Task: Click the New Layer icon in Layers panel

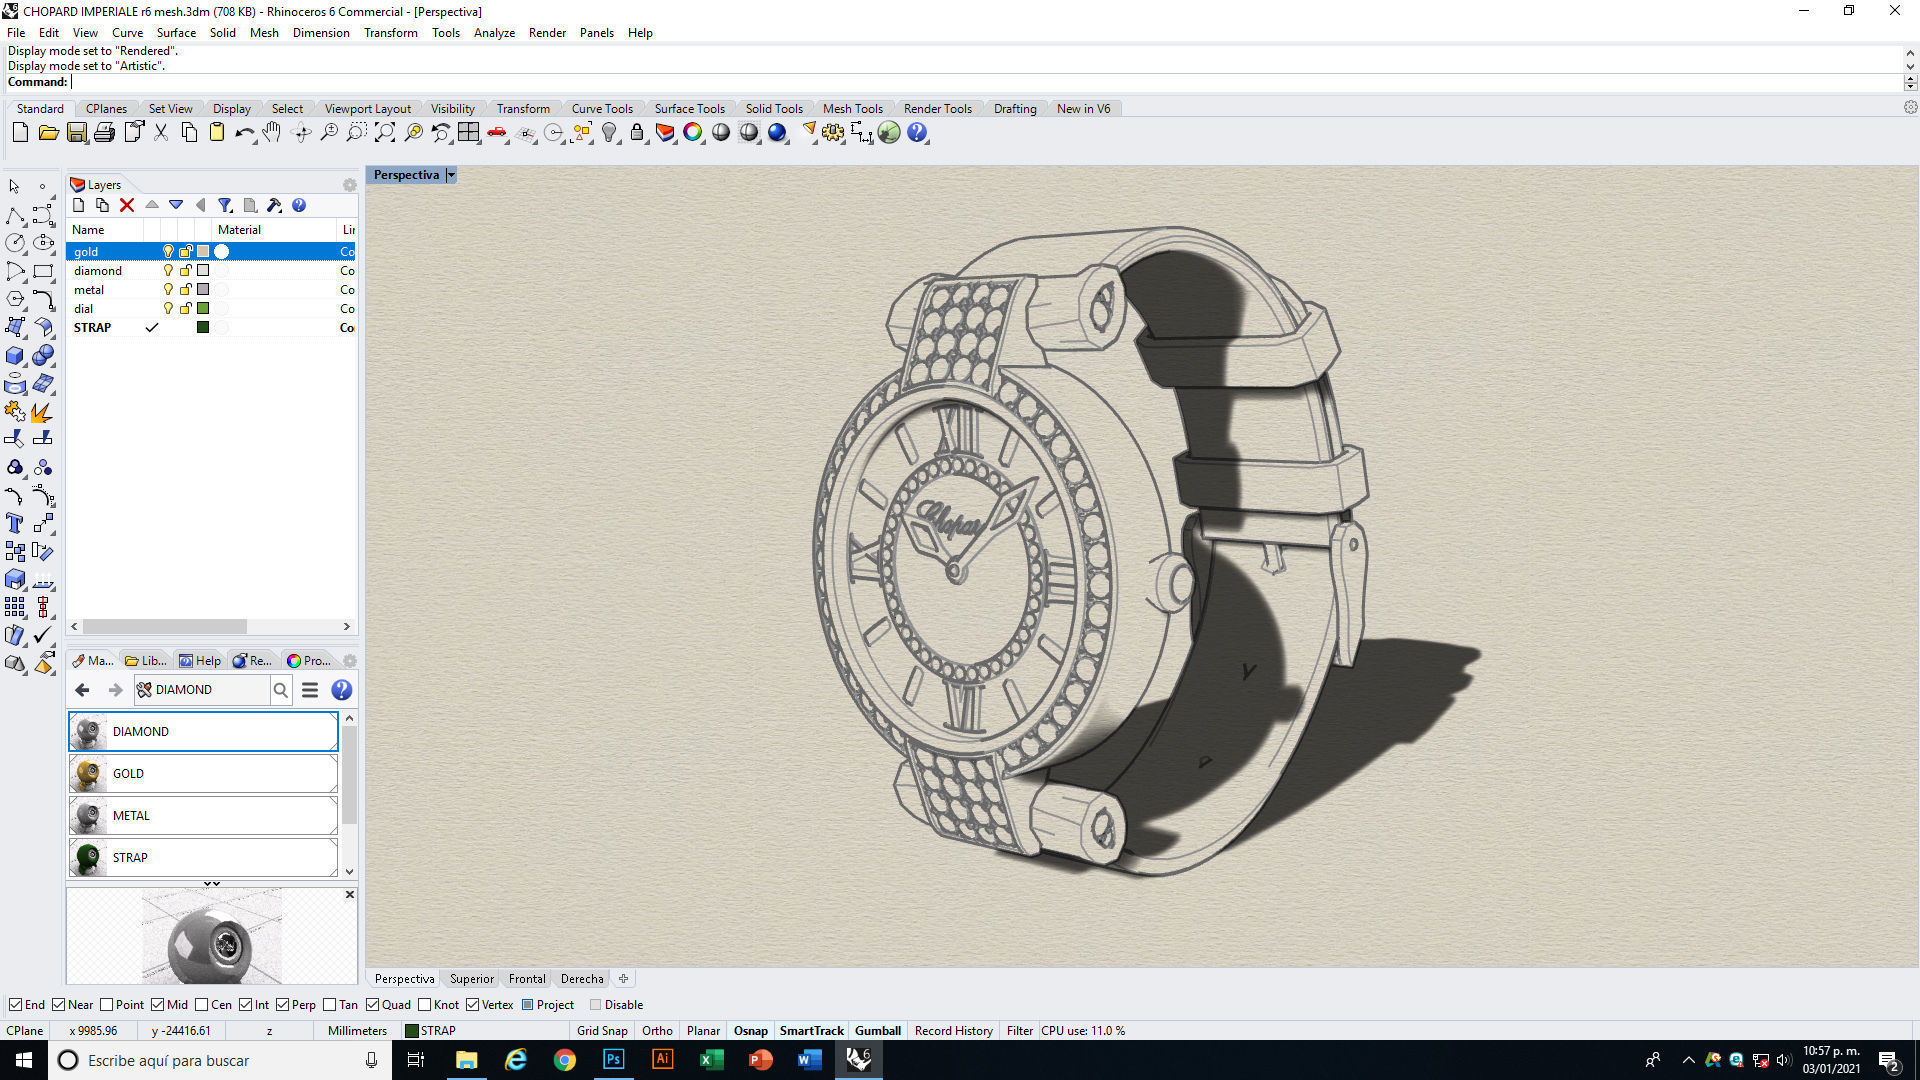Action: (79, 205)
